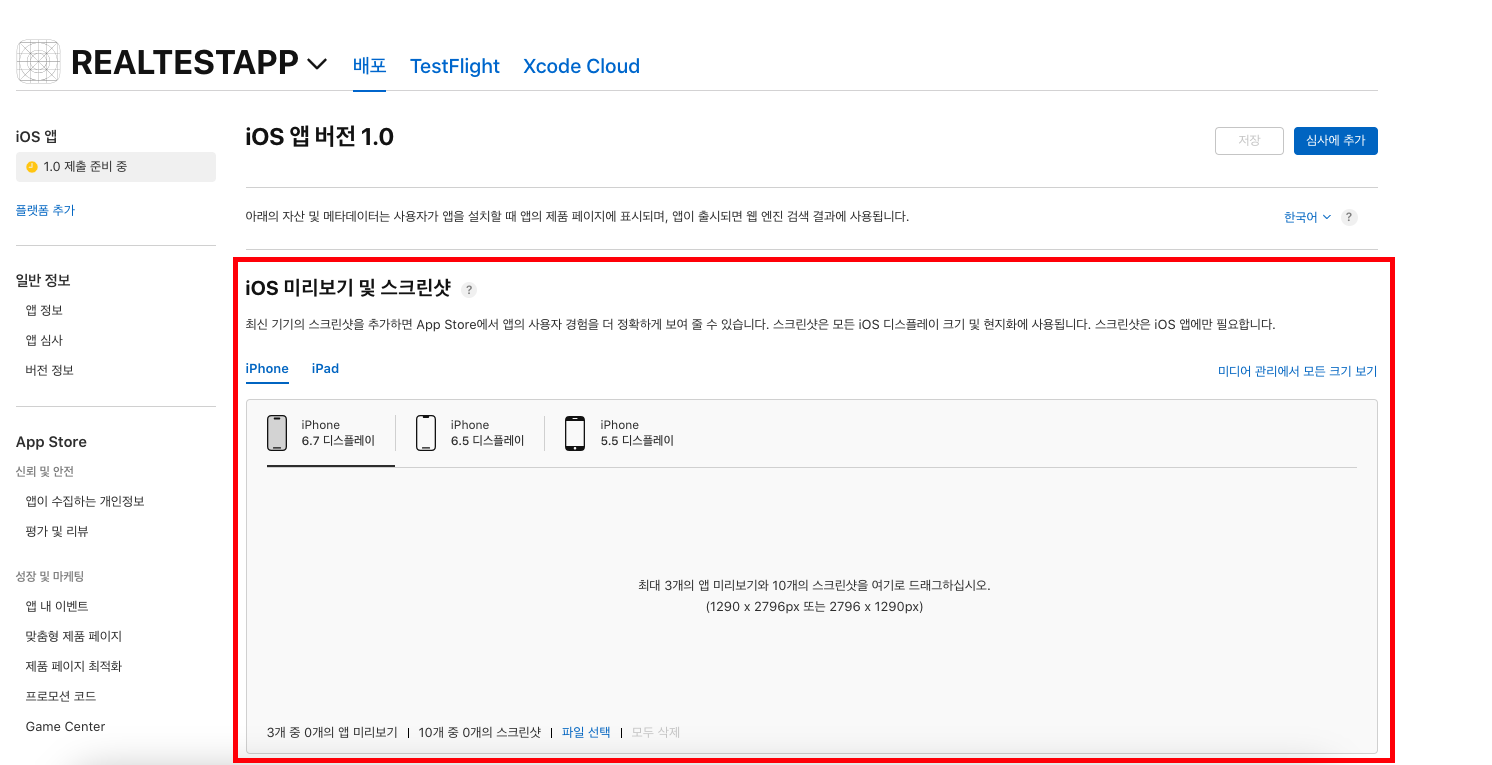The image size is (1492, 765).
Task: Click the iPhone 6.5 display phone icon
Action: click(x=426, y=433)
